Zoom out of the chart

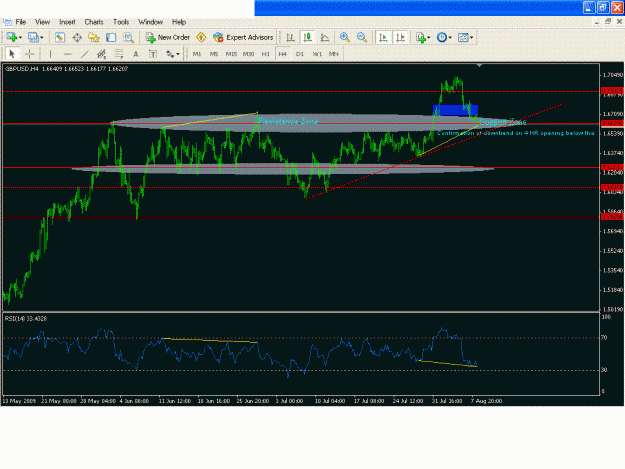[362, 37]
